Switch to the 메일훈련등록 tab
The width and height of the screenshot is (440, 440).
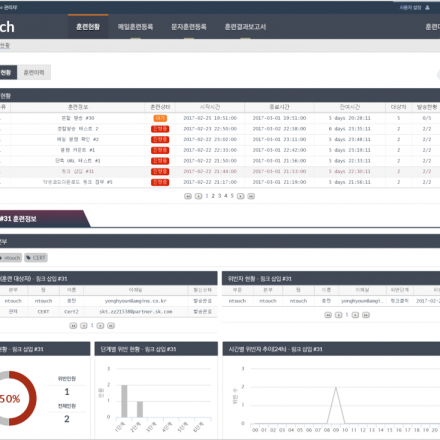pyautogui.click(x=135, y=27)
